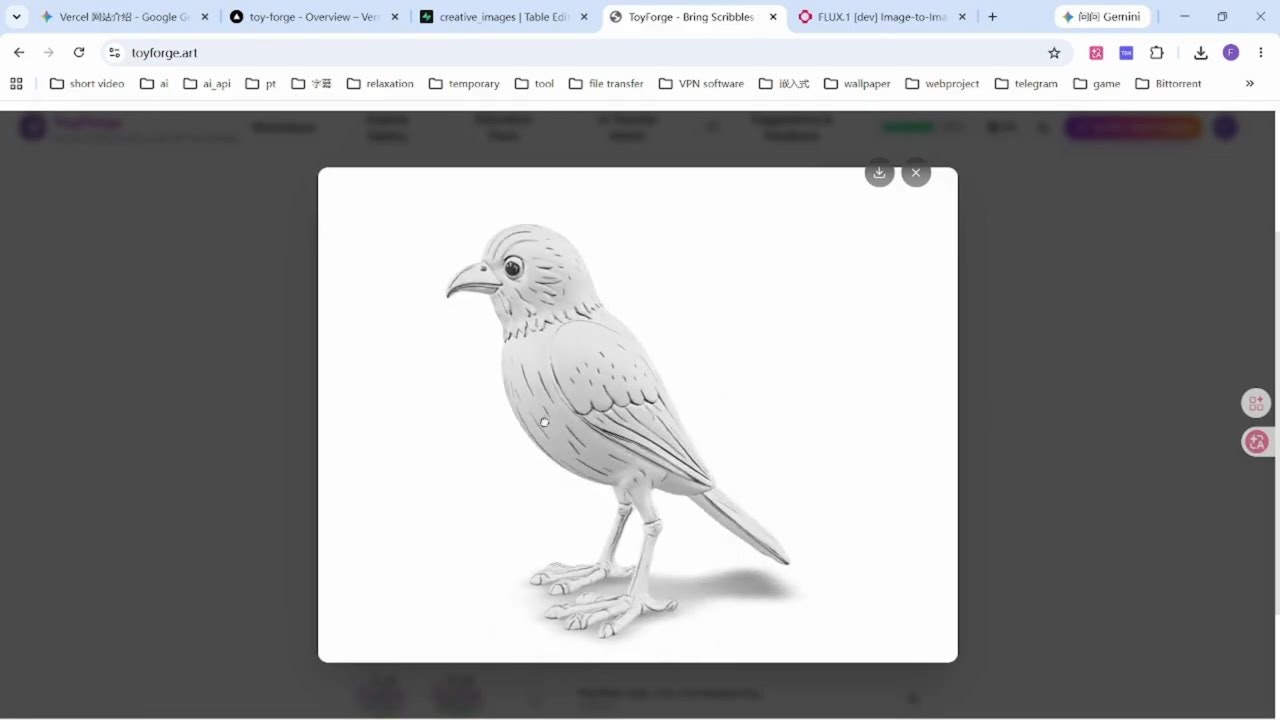Close the FLUX.1 [dev] tab

point(963,17)
